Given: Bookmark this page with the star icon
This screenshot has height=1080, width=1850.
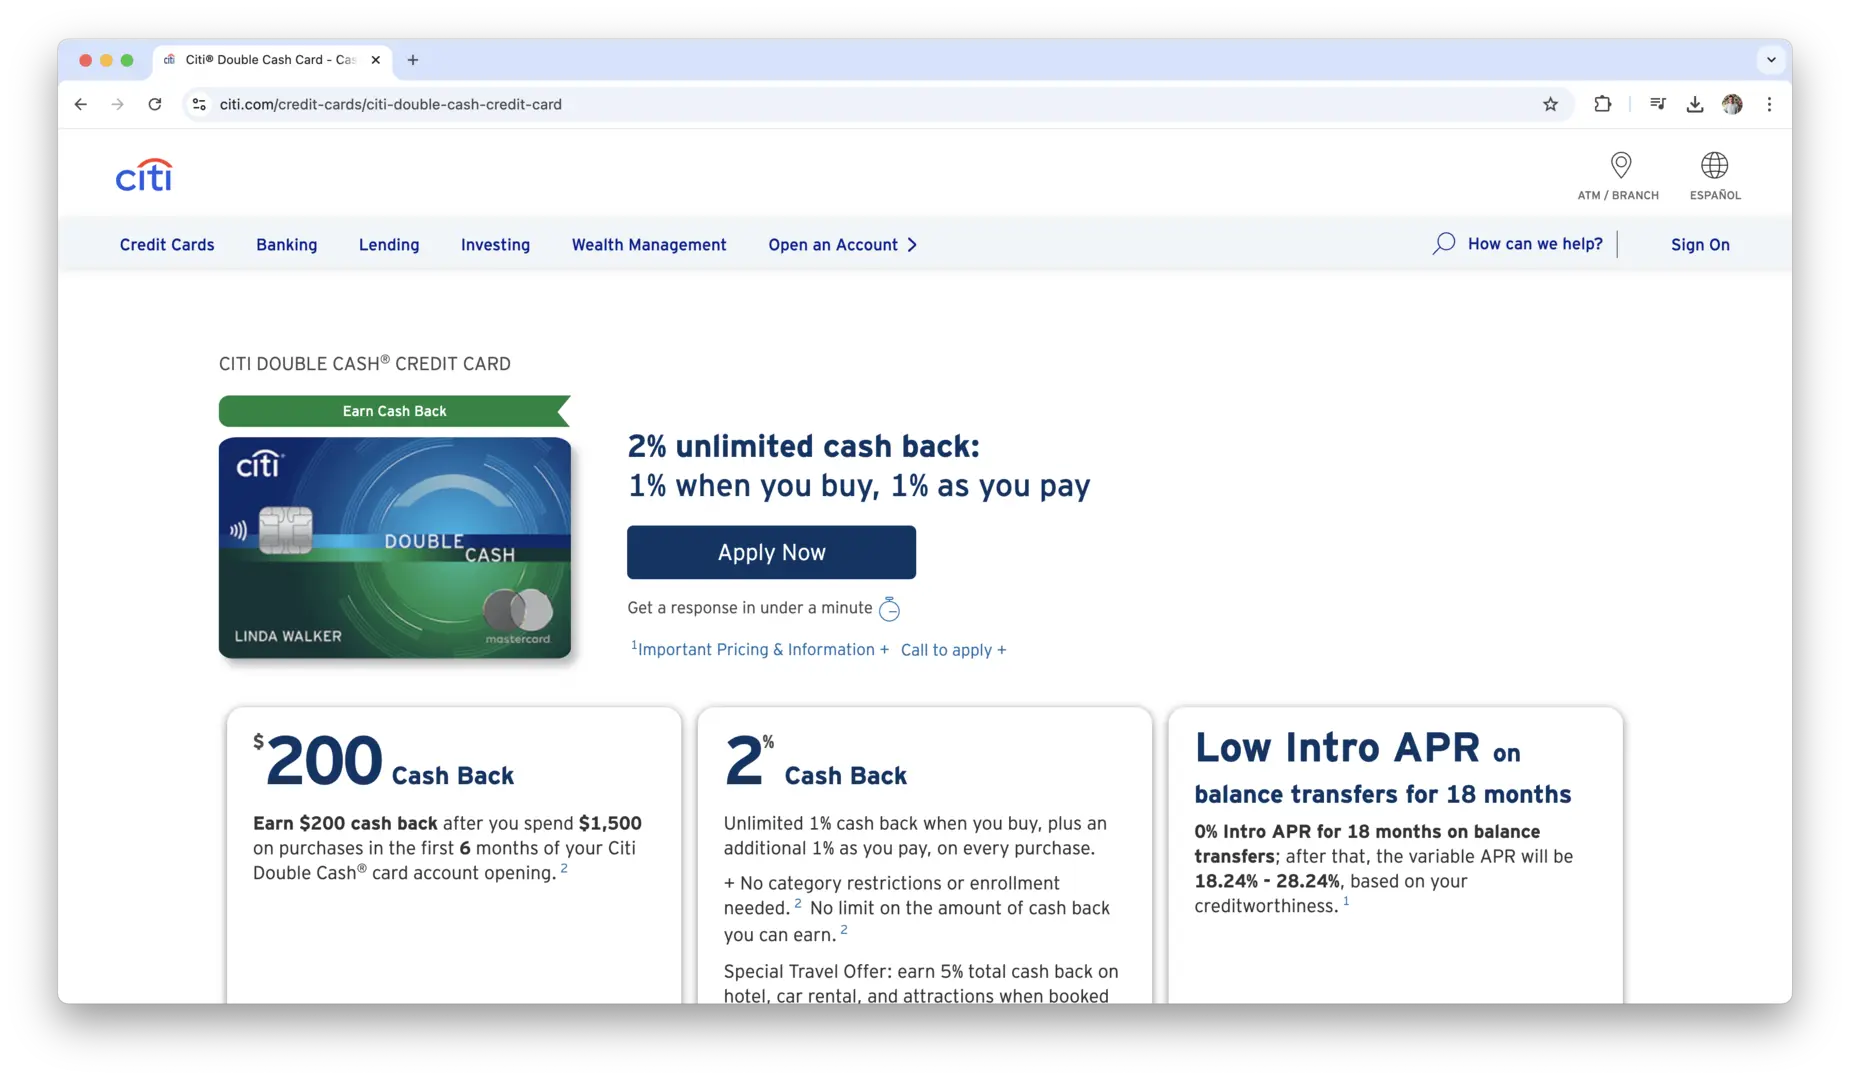Looking at the screenshot, I should [1550, 104].
